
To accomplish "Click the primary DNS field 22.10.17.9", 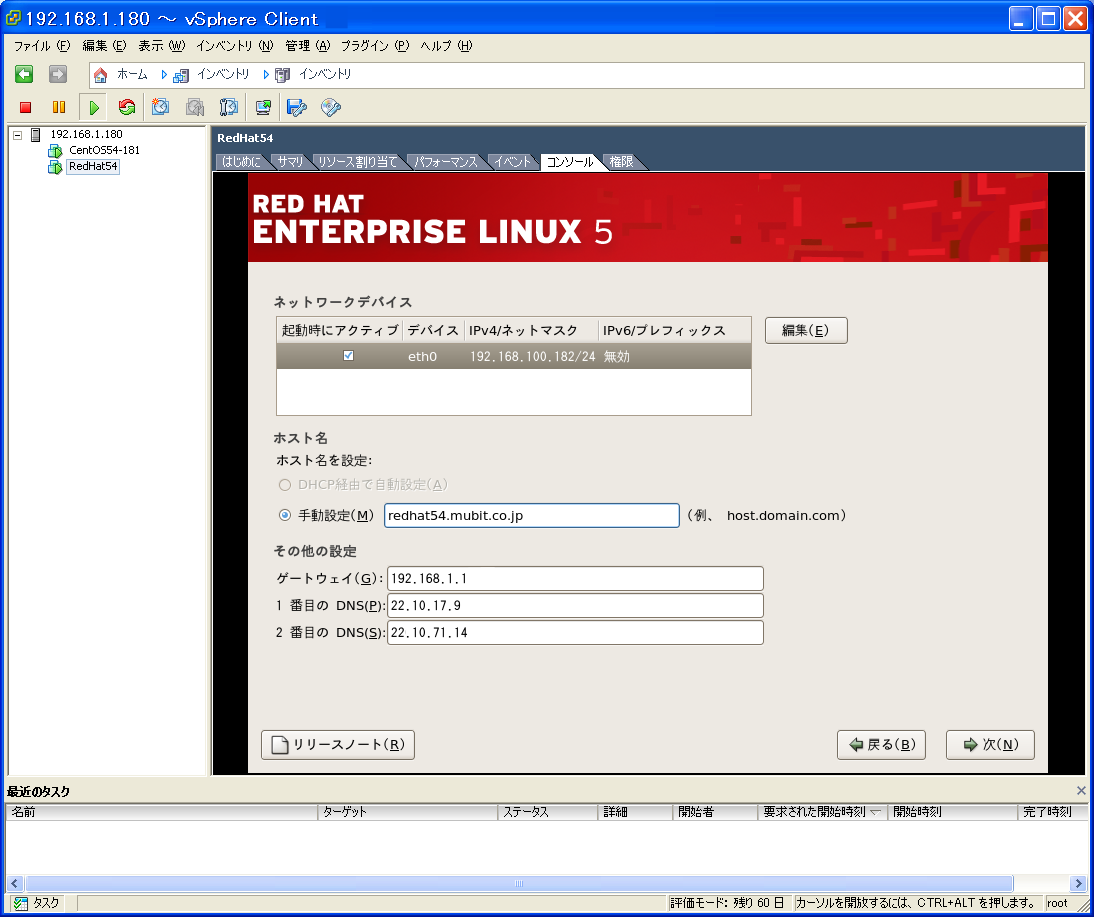I will [x=575, y=606].
